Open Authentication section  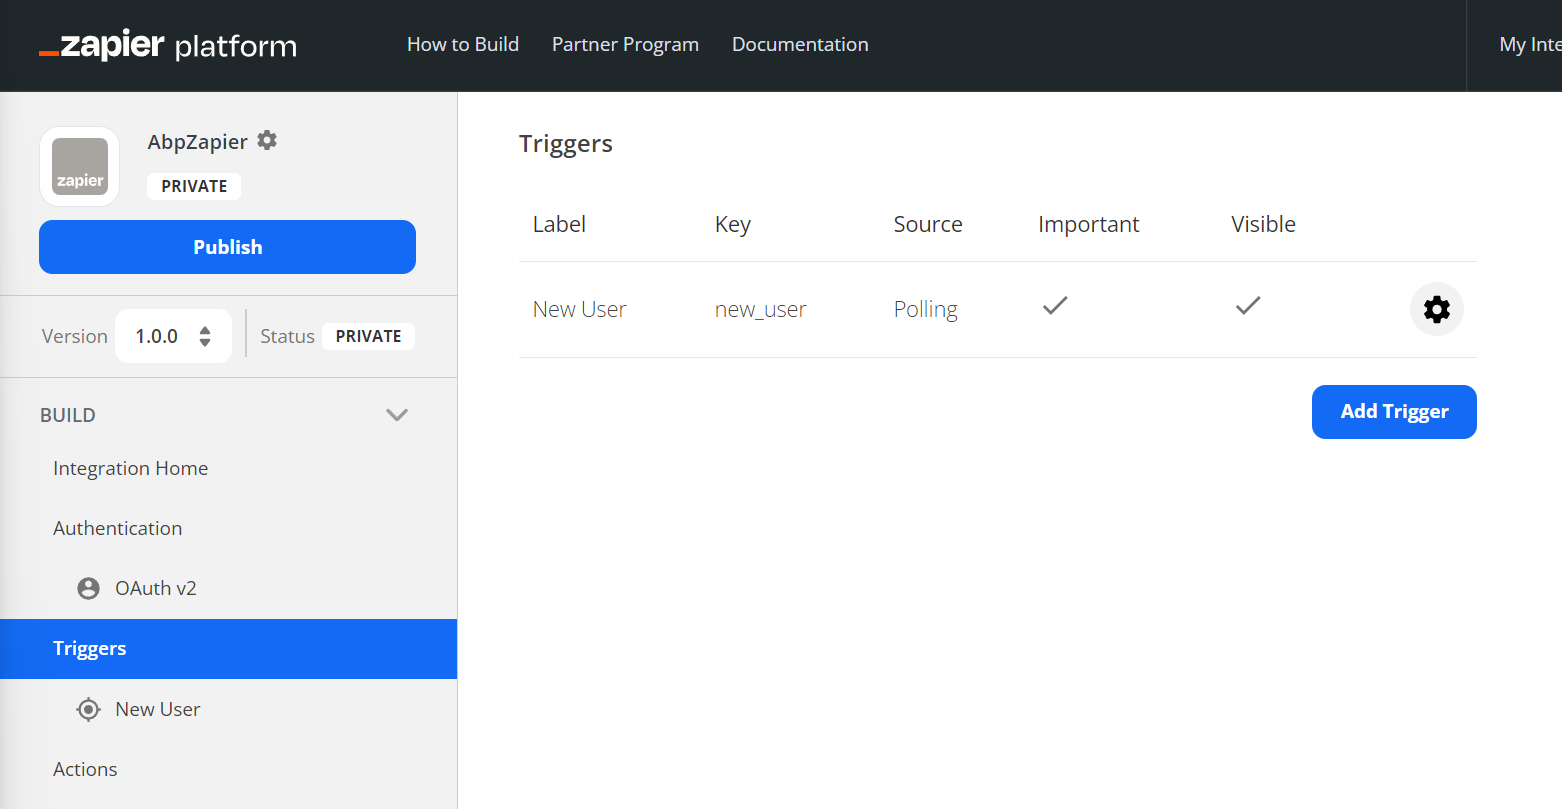click(x=118, y=528)
